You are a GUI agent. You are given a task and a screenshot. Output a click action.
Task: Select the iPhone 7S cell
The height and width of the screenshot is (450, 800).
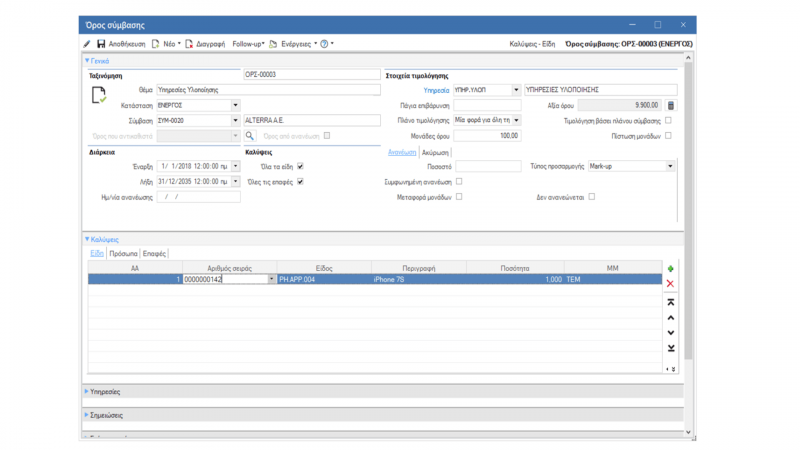coord(419,279)
